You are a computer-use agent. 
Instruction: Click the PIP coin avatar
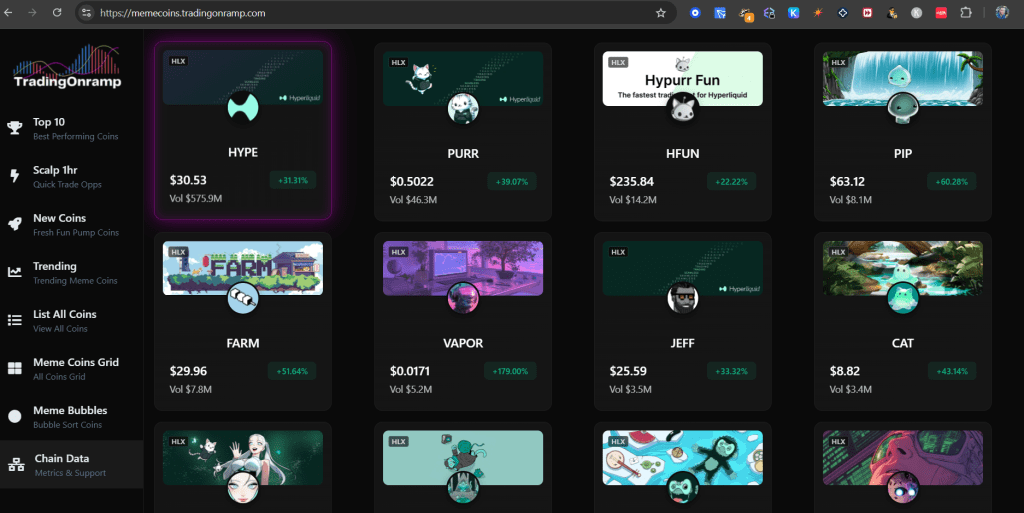[903, 108]
